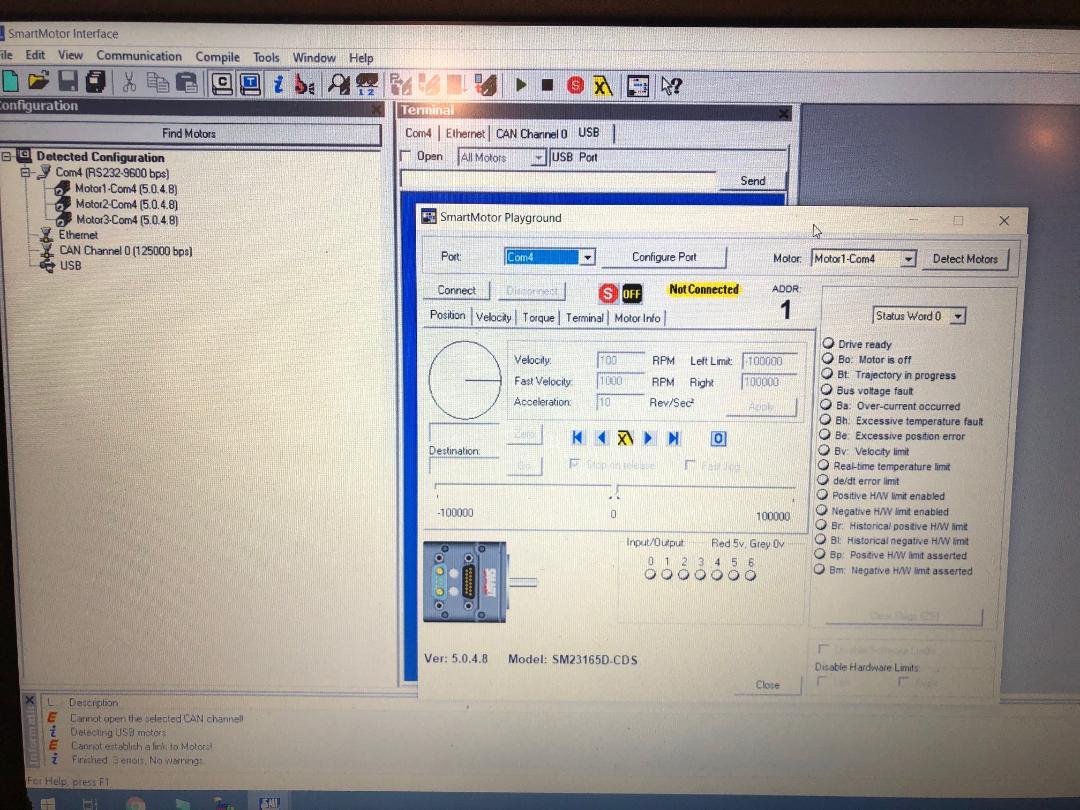
Task: Click the Configure Port button
Action: [664, 257]
